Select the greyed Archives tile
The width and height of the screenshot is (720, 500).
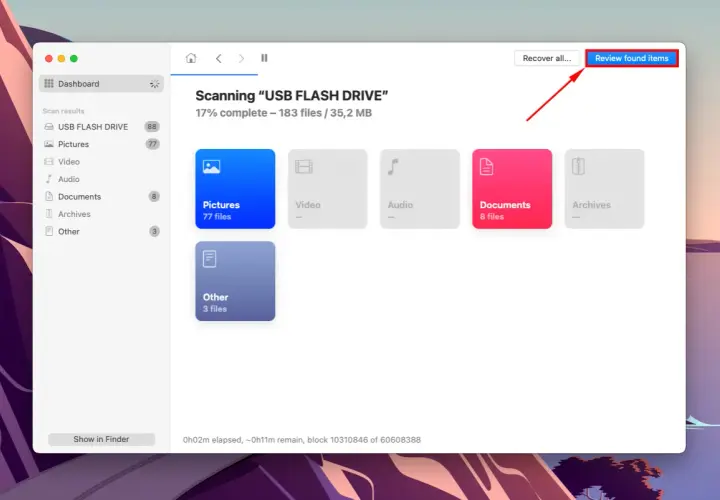point(604,189)
